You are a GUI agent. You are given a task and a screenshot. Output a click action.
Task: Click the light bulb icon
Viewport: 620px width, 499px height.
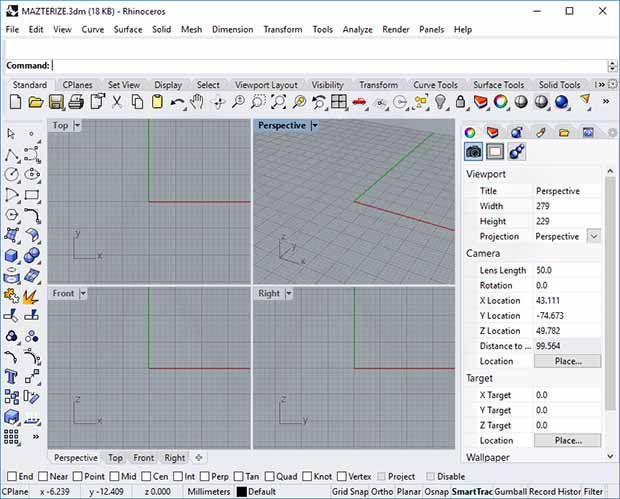[x=440, y=102]
